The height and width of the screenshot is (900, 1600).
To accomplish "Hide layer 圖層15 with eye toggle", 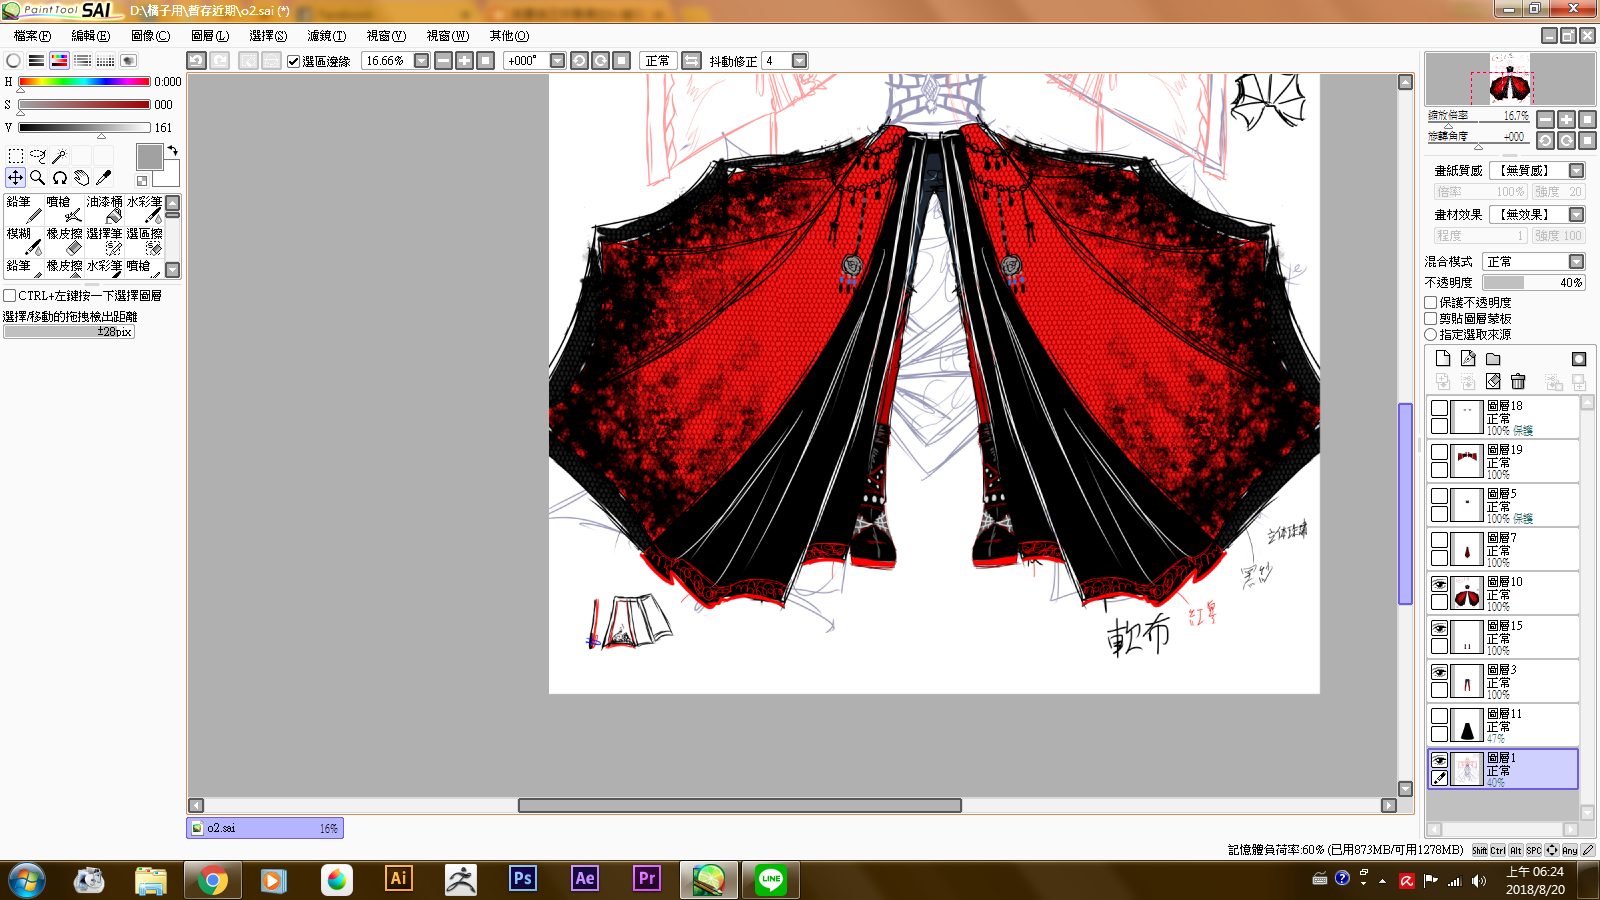I will click(x=1439, y=628).
